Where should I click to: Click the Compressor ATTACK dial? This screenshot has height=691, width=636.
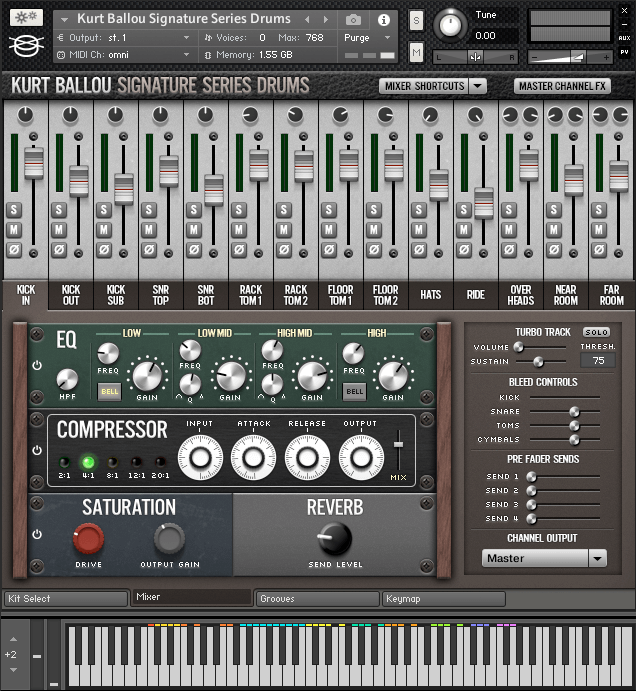pos(253,457)
